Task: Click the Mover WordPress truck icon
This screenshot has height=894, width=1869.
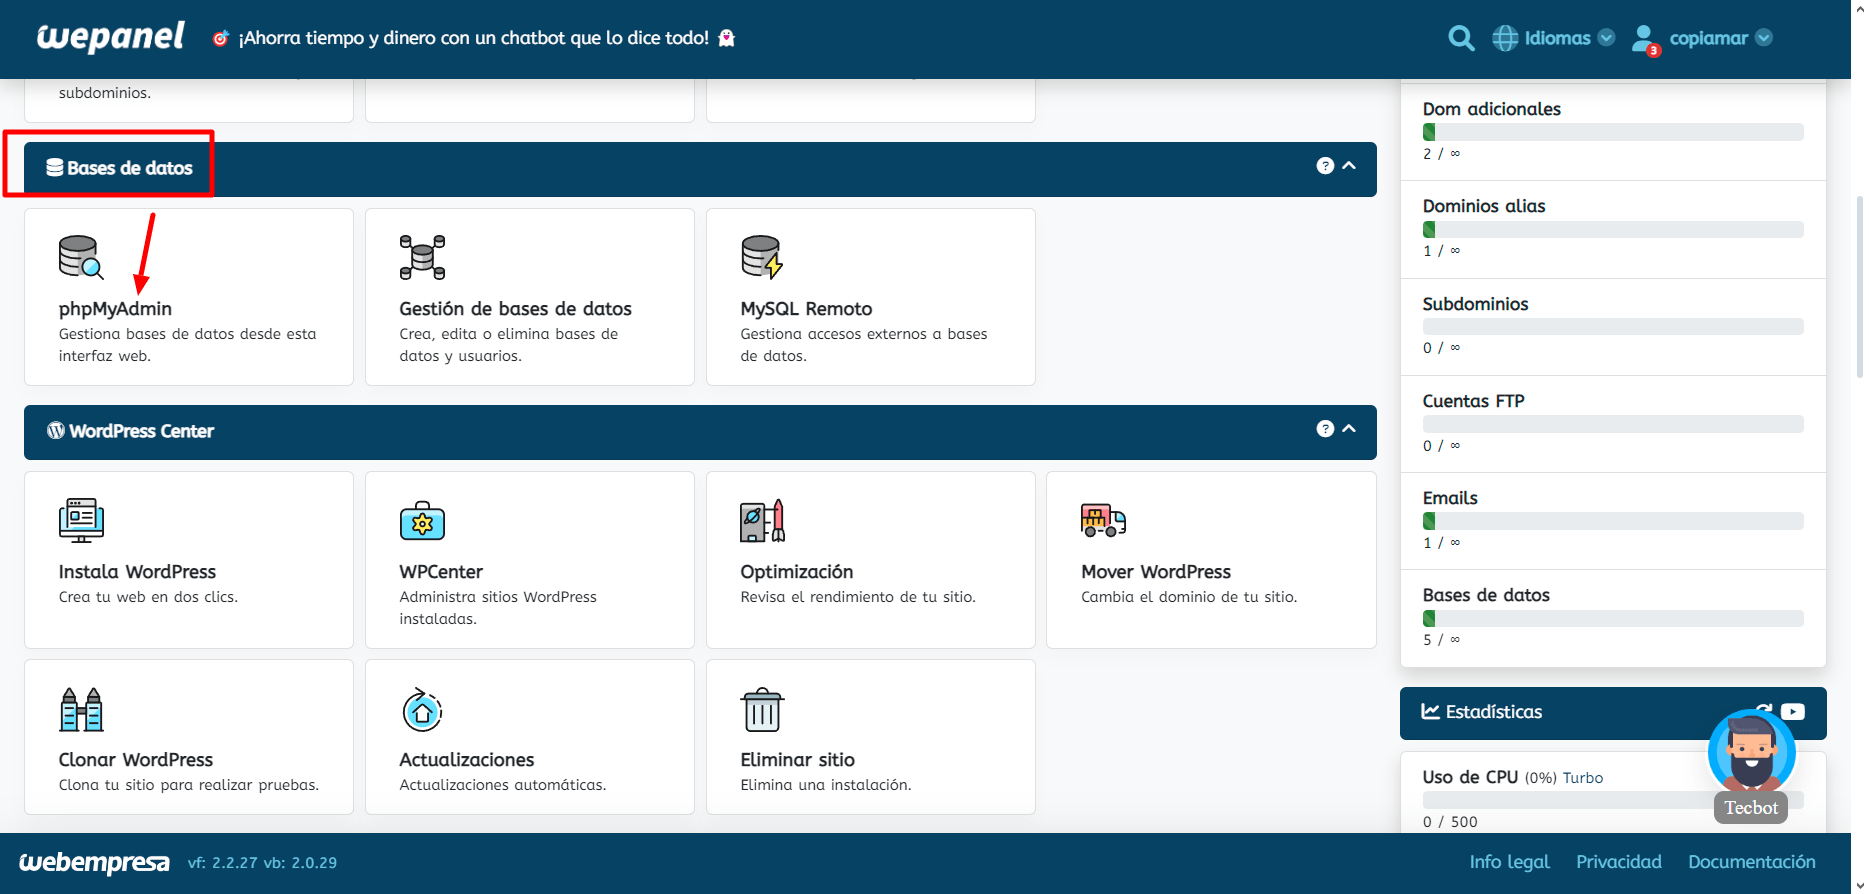Action: click(x=1103, y=520)
